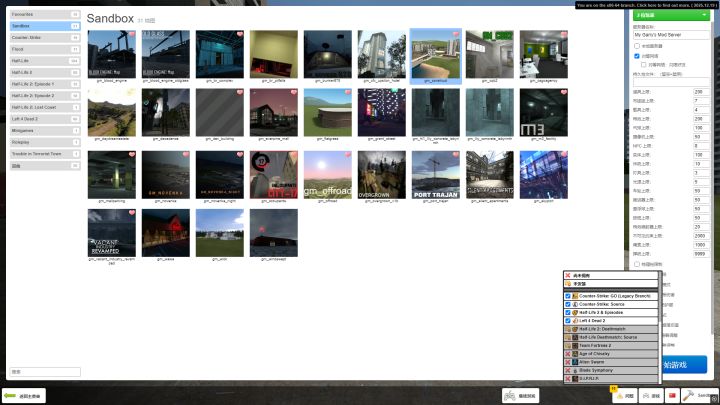Image resolution: width=720 pixels, height=405 pixels.
Task: Choose the gm_flatgrass map thumbnail
Action: click(x=327, y=112)
